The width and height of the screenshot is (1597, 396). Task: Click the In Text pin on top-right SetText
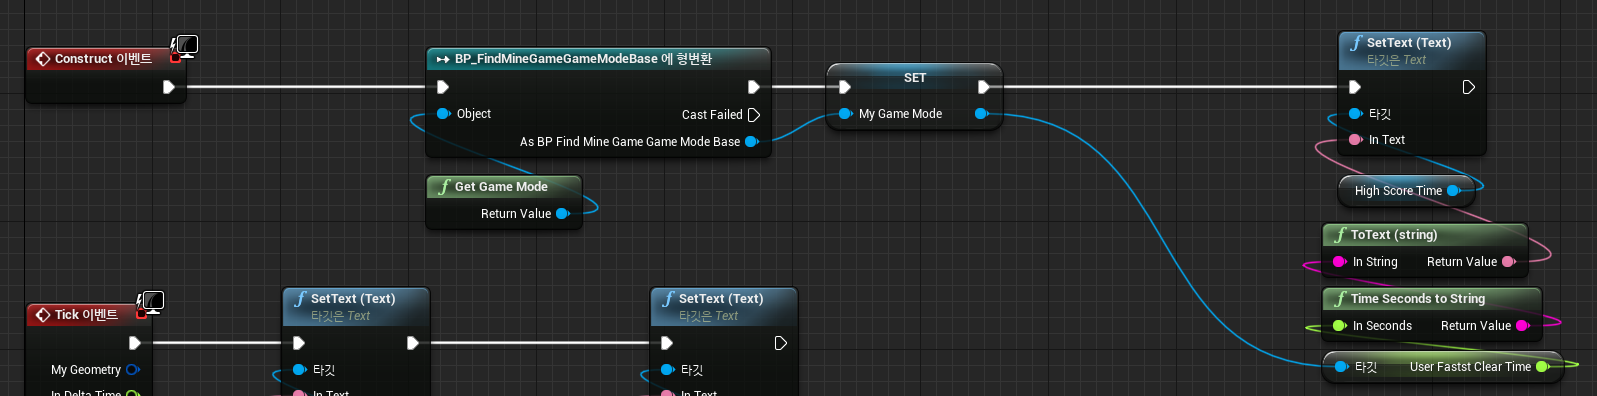[x=1355, y=140]
